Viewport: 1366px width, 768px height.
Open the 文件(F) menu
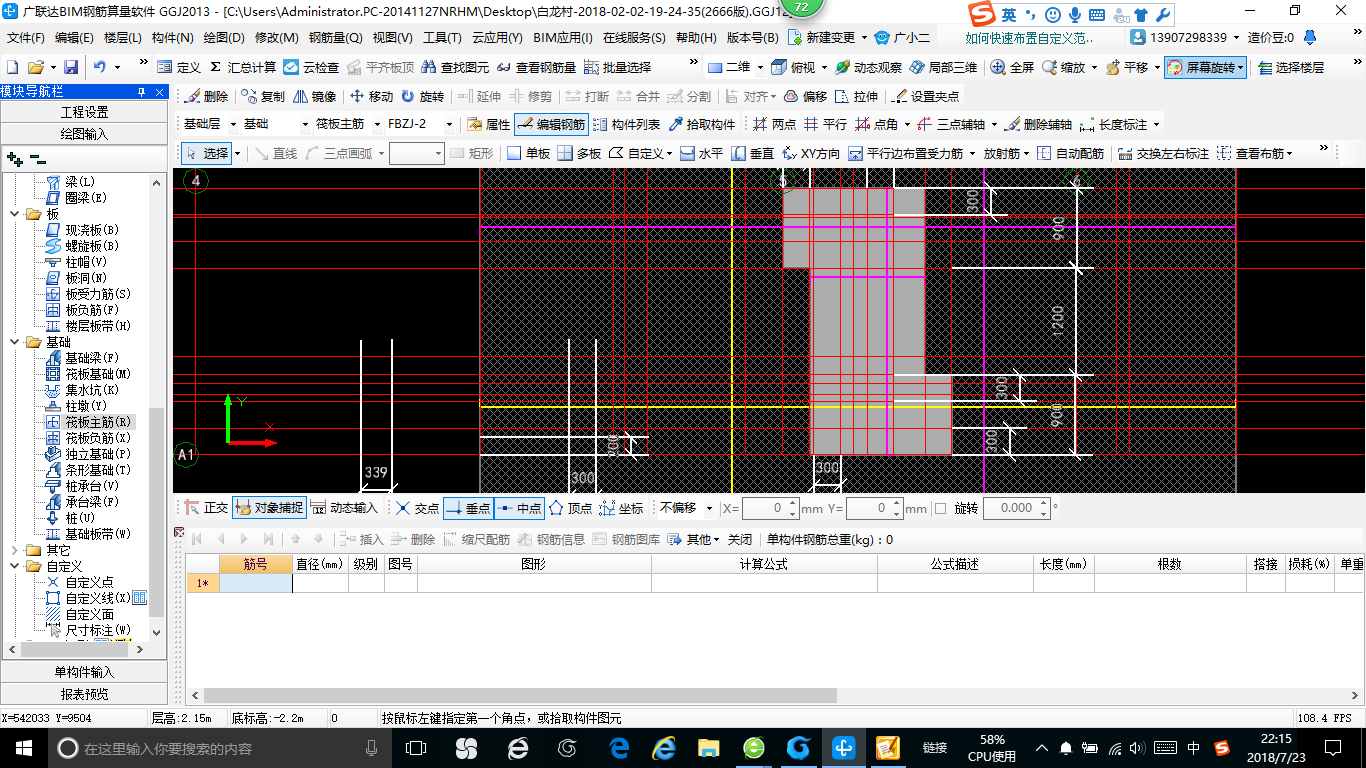click(x=26, y=37)
